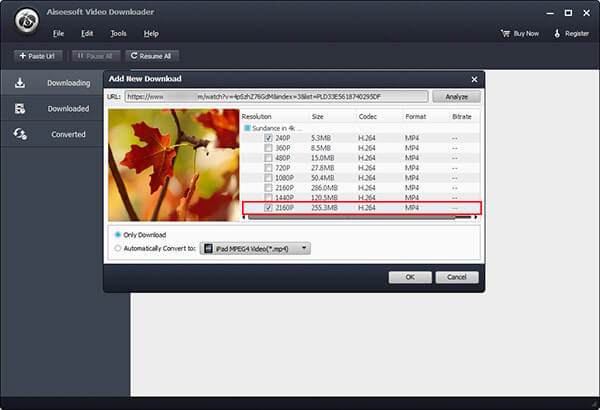Click the Aiseesoft app logo icon
Viewport: 600px width, 410px height.
pos(20,16)
